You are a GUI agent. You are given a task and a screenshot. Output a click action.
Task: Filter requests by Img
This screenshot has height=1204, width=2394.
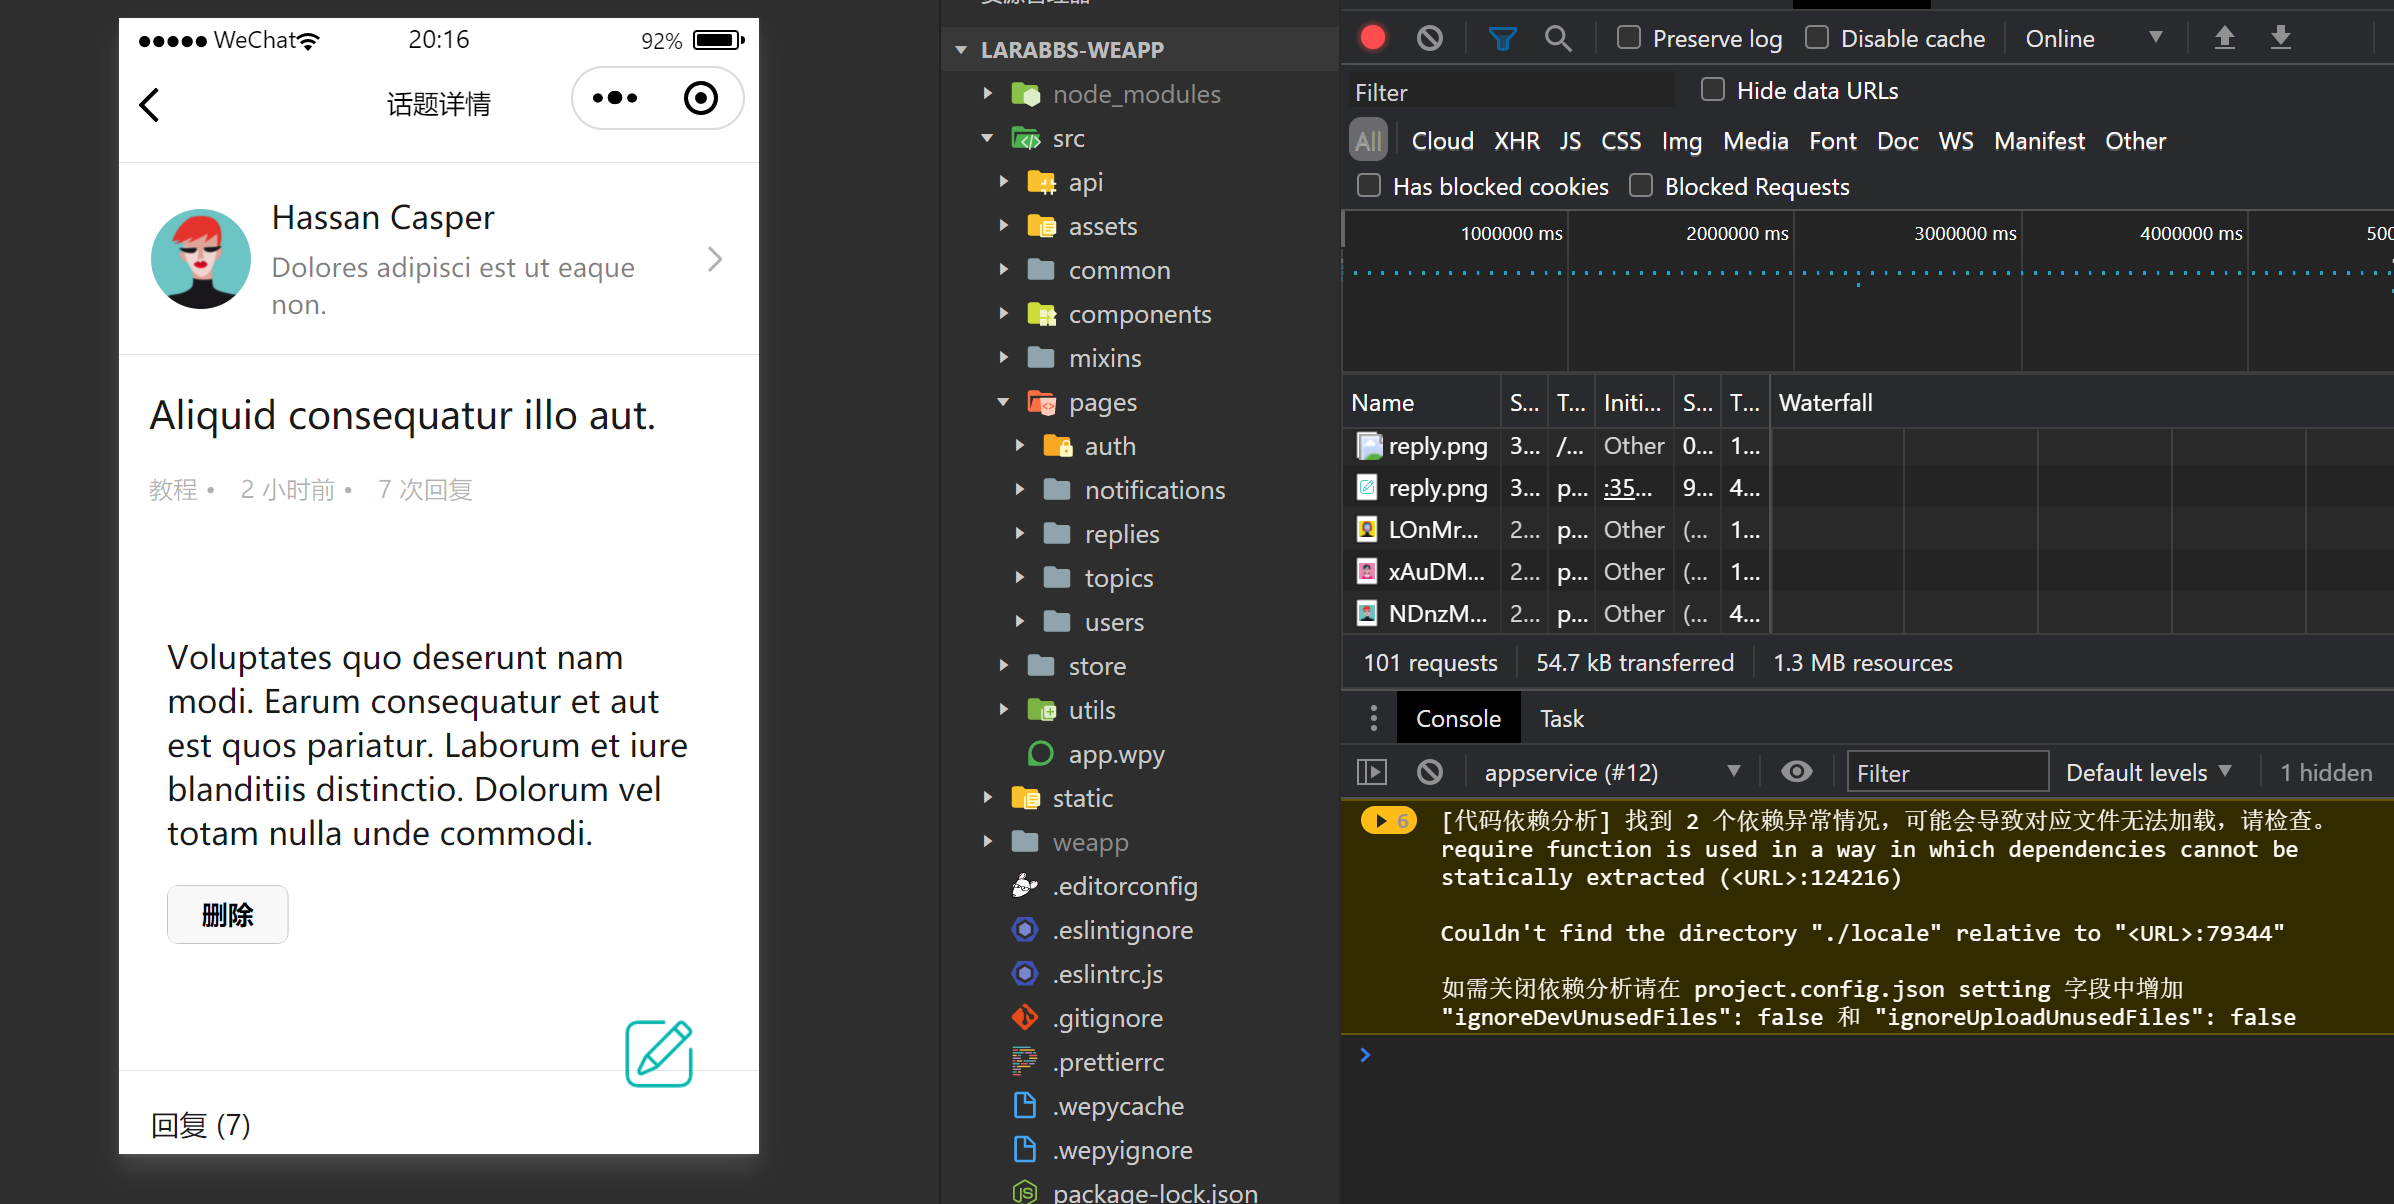[1681, 141]
